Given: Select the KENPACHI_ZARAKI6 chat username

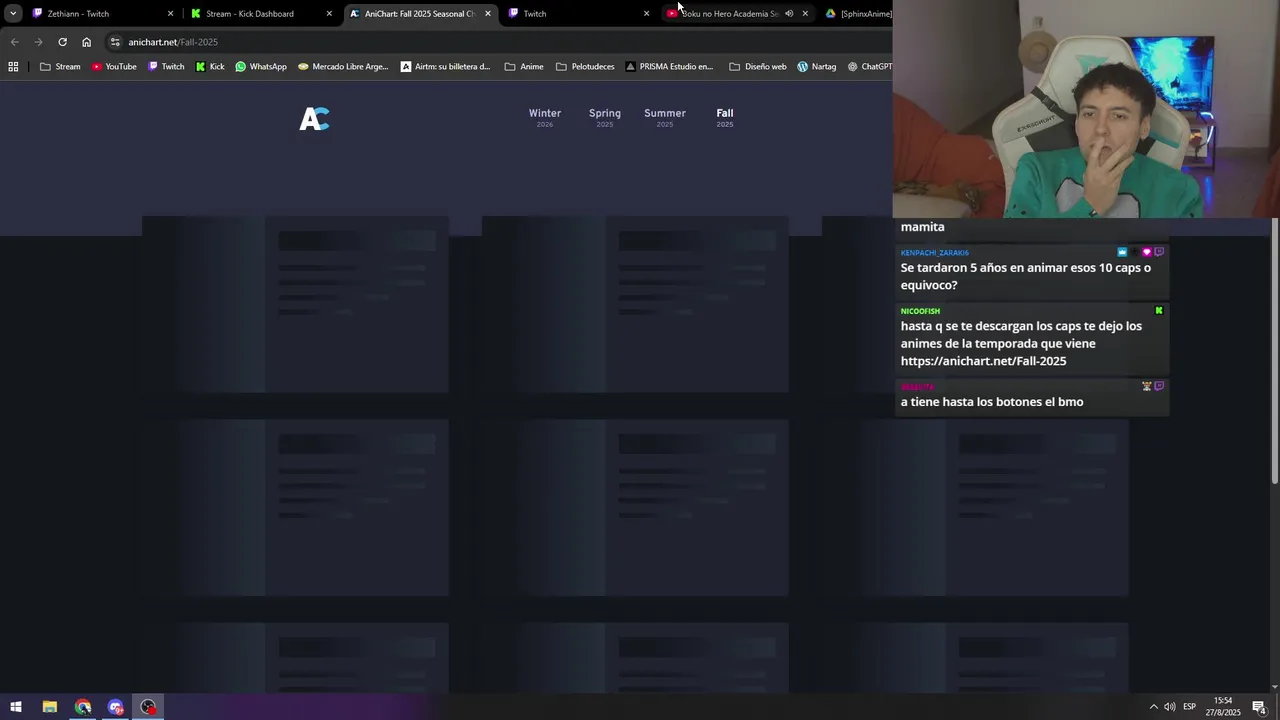Looking at the screenshot, I should point(934,253).
